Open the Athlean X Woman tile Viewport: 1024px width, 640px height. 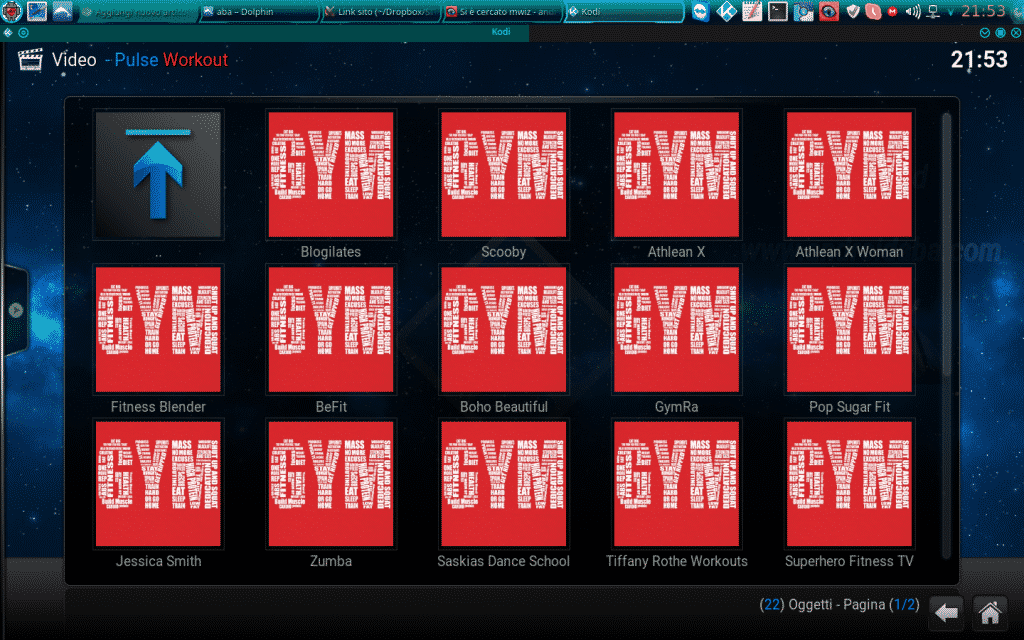coord(849,174)
